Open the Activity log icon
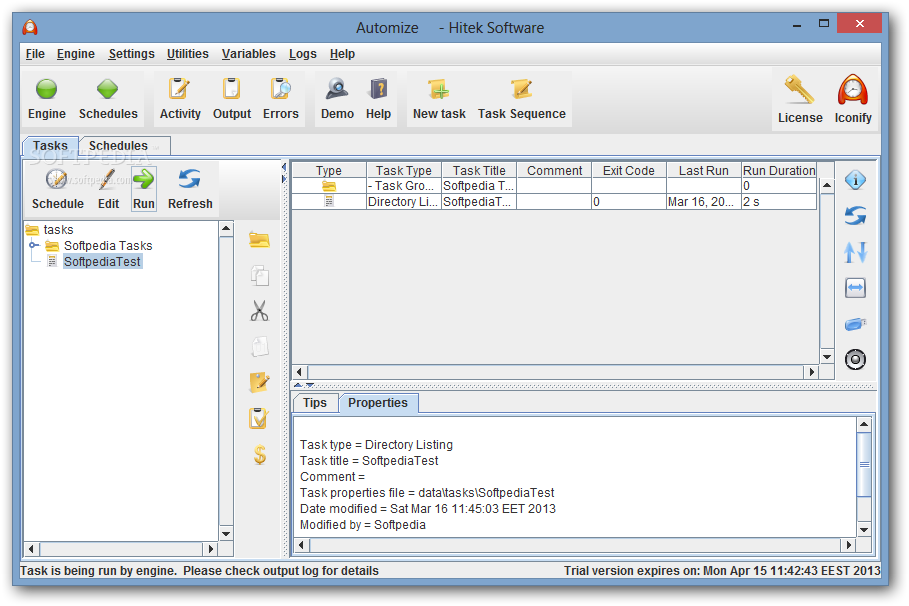Screen dimensions: 909x606 [179, 89]
